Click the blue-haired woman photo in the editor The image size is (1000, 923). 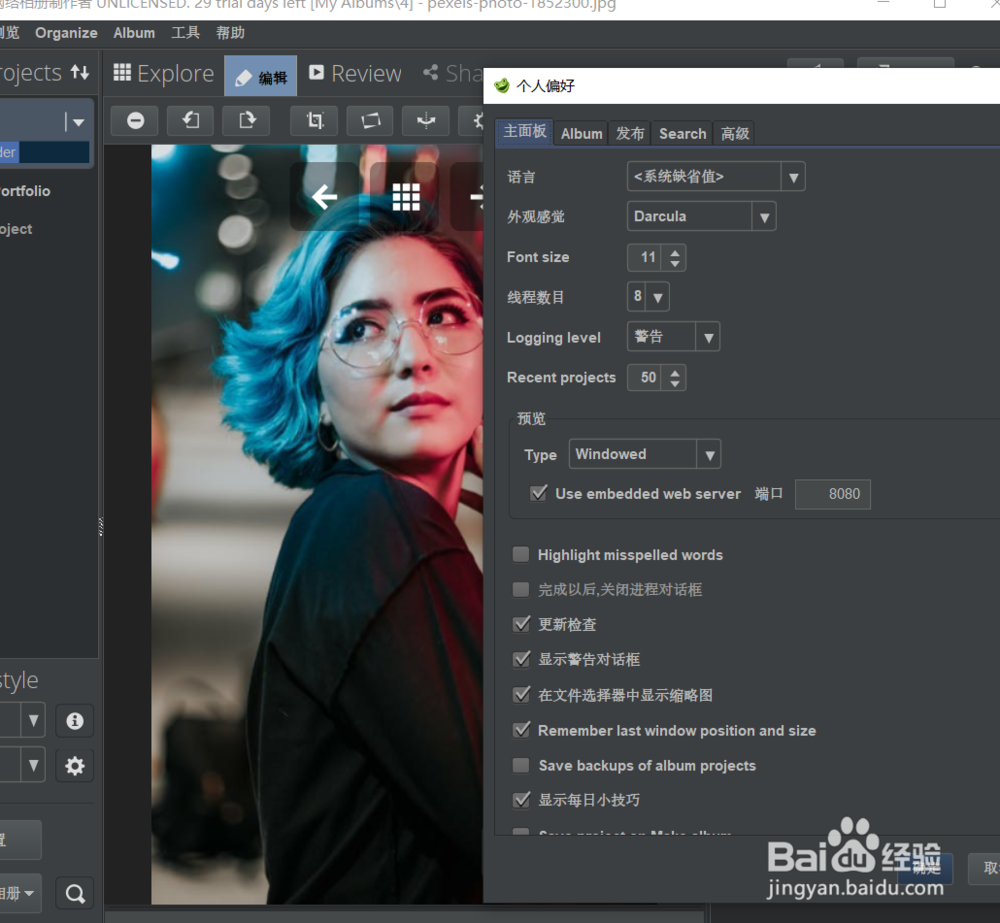[x=316, y=524]
